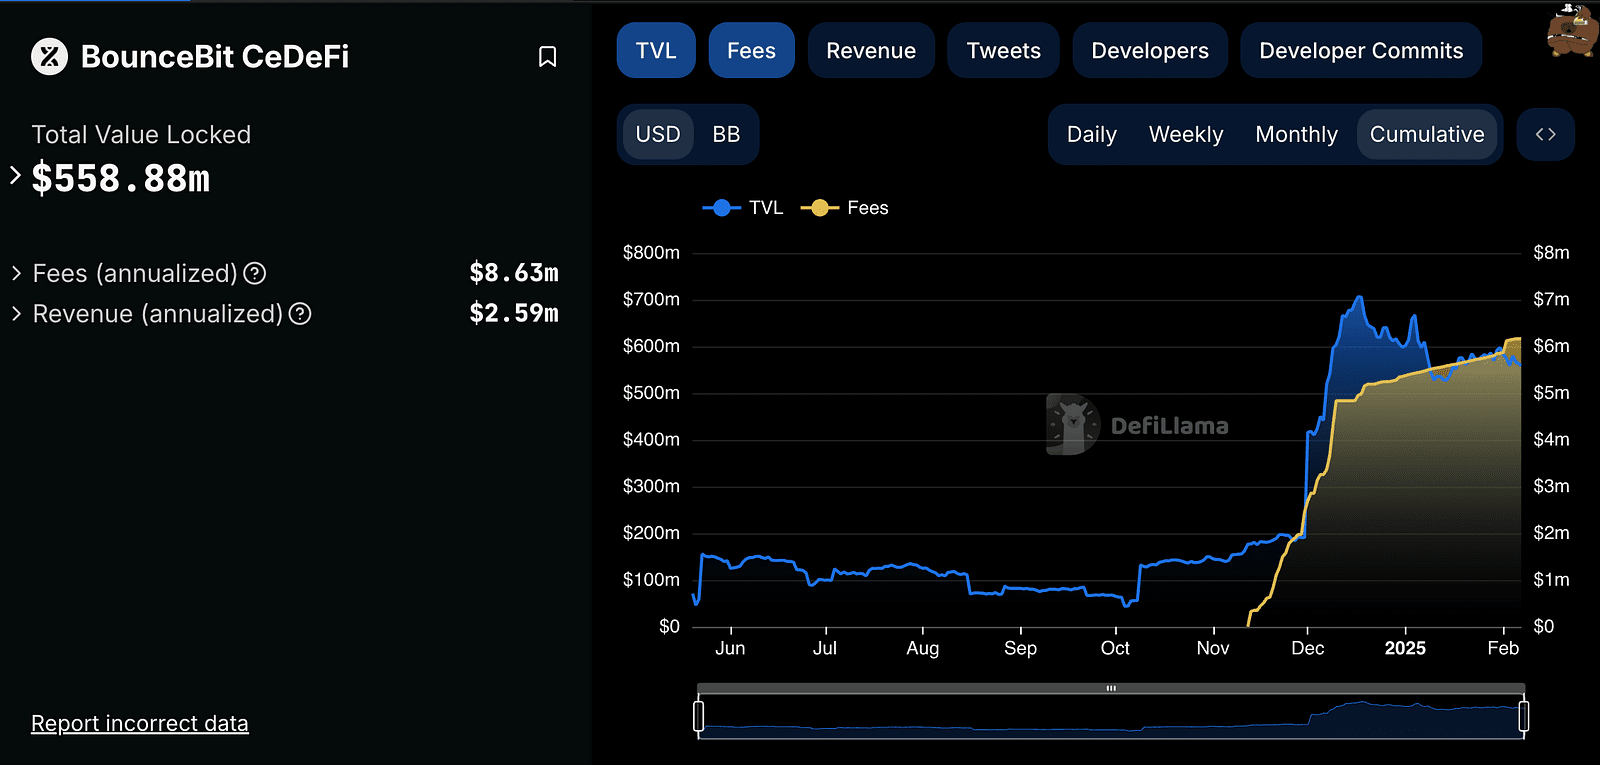Viewport: 1600px width, 765px height.
Task: Click the $8m right axis label
Action: [1552, 253]
